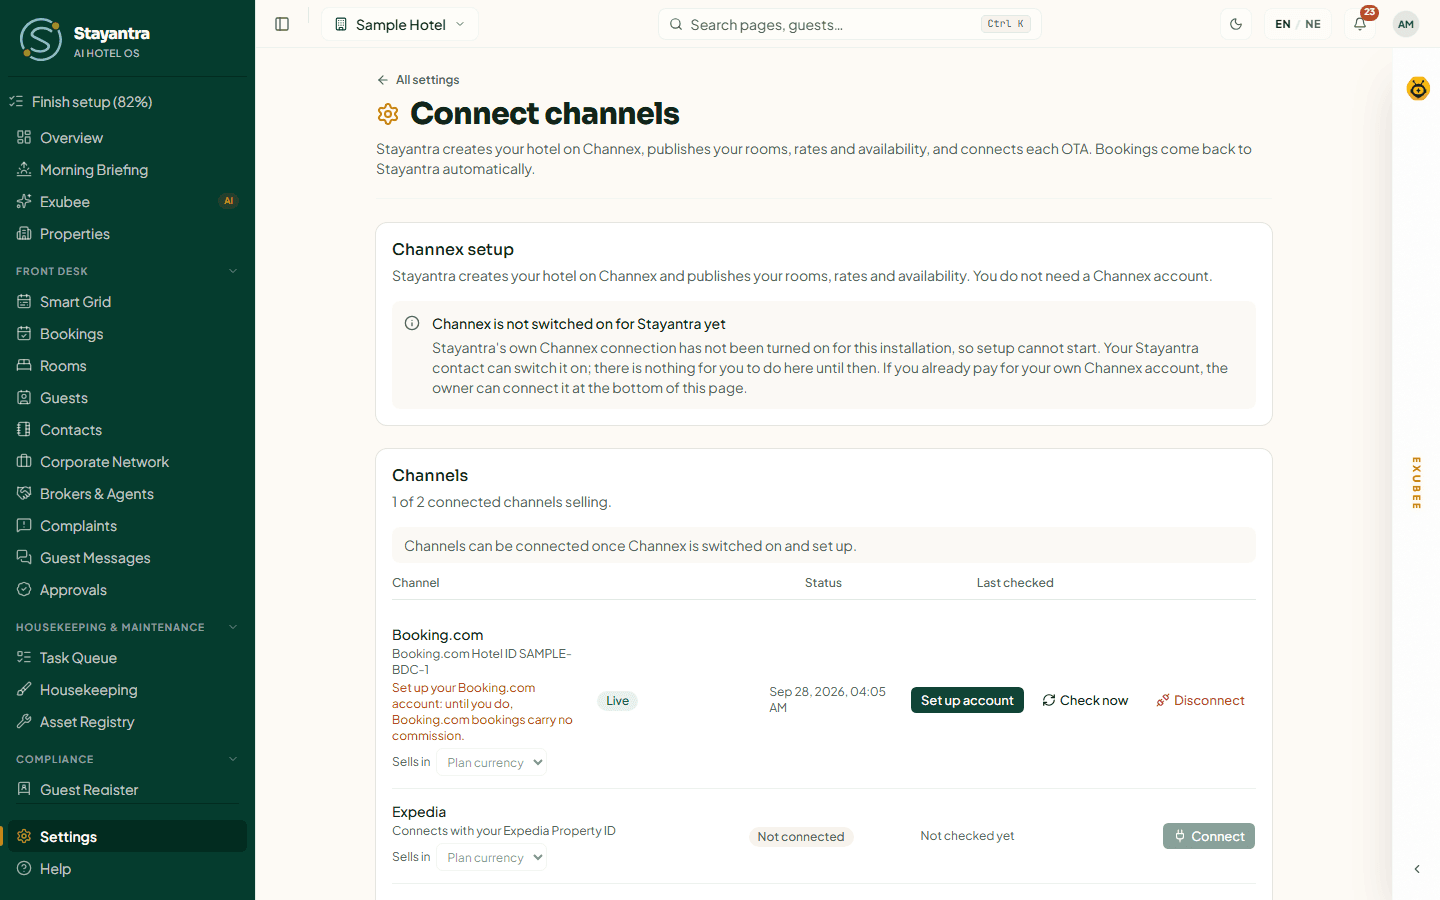Focus the Search pages, guests field
The width and height of the screenshot is (1440, 900).
click(850, 24)
